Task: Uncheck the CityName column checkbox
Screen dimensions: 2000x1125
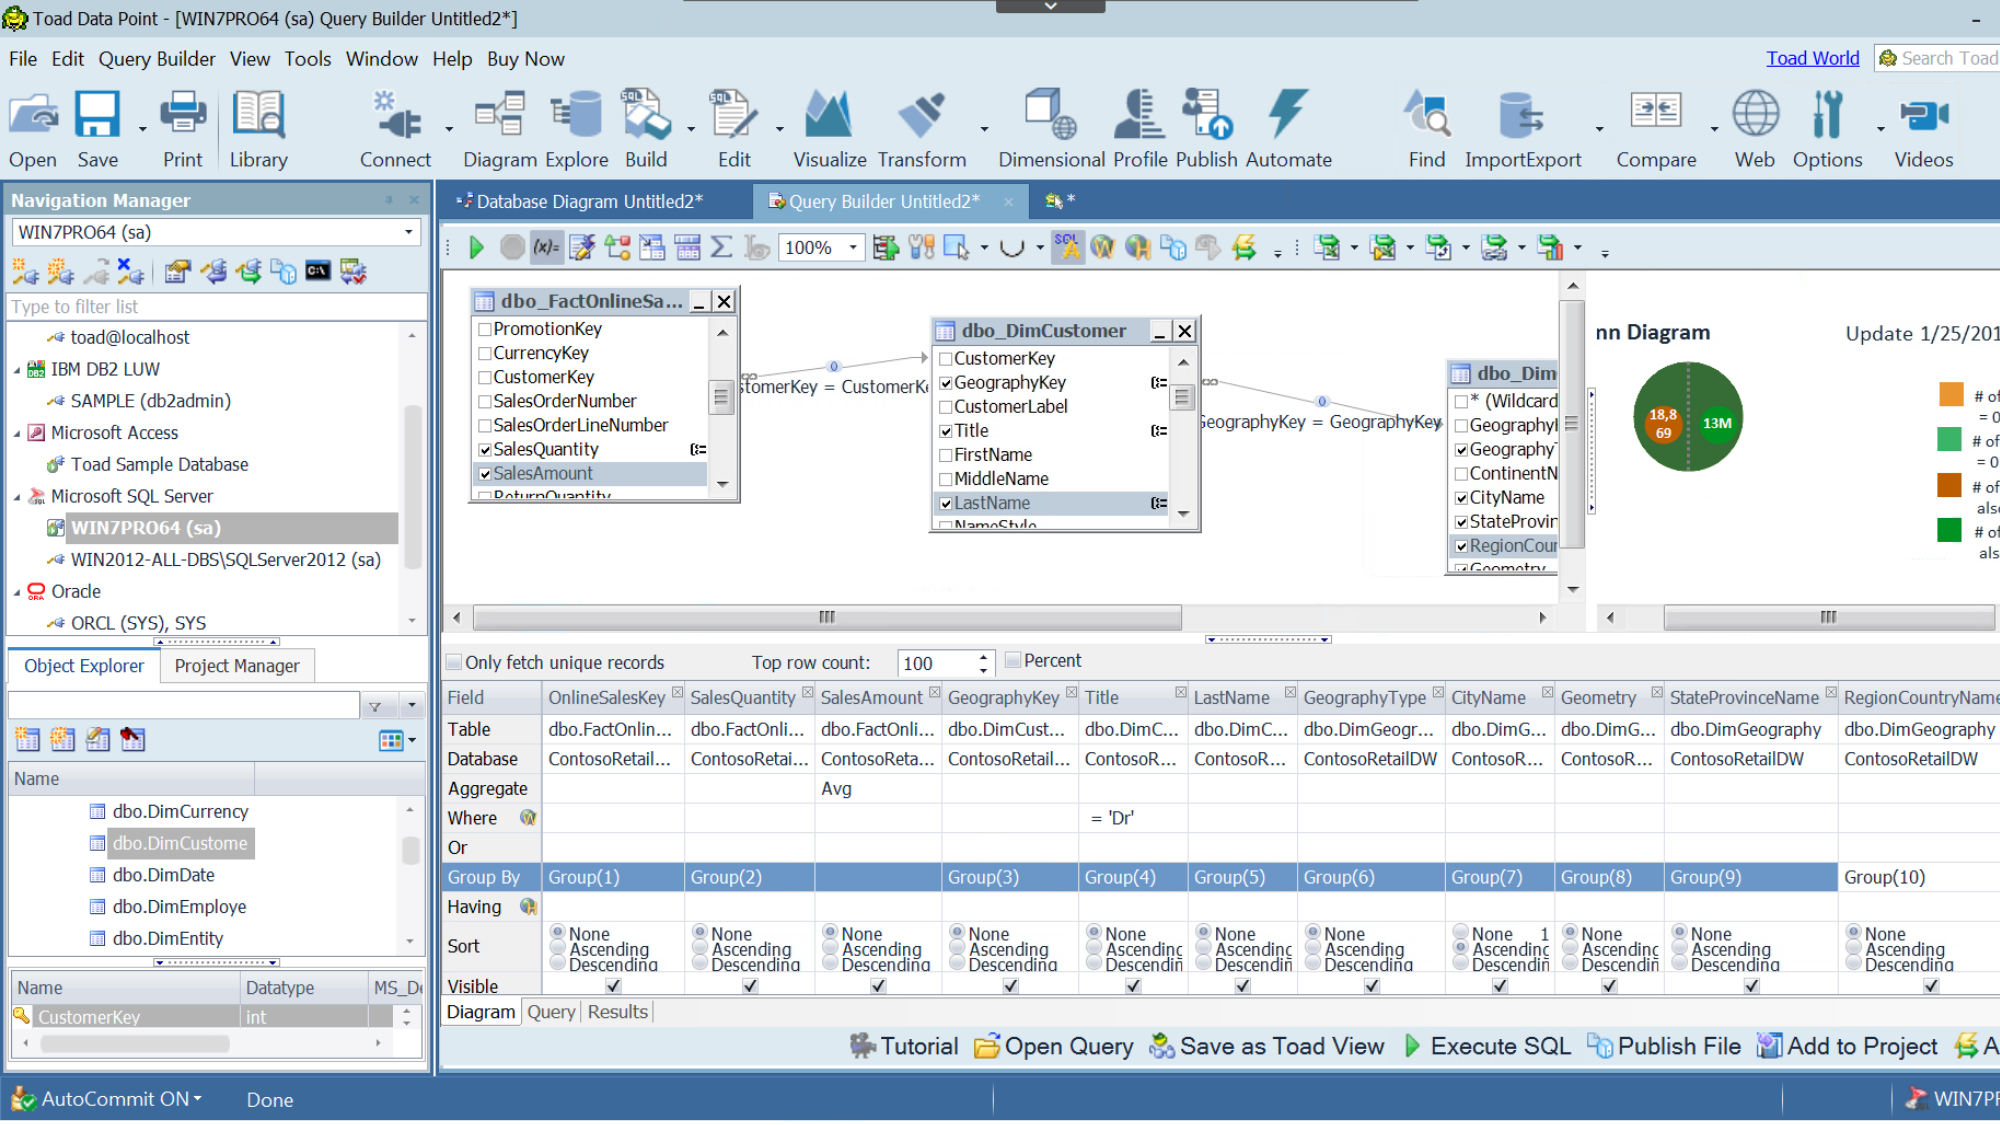Action: (x=1461, y=498)
